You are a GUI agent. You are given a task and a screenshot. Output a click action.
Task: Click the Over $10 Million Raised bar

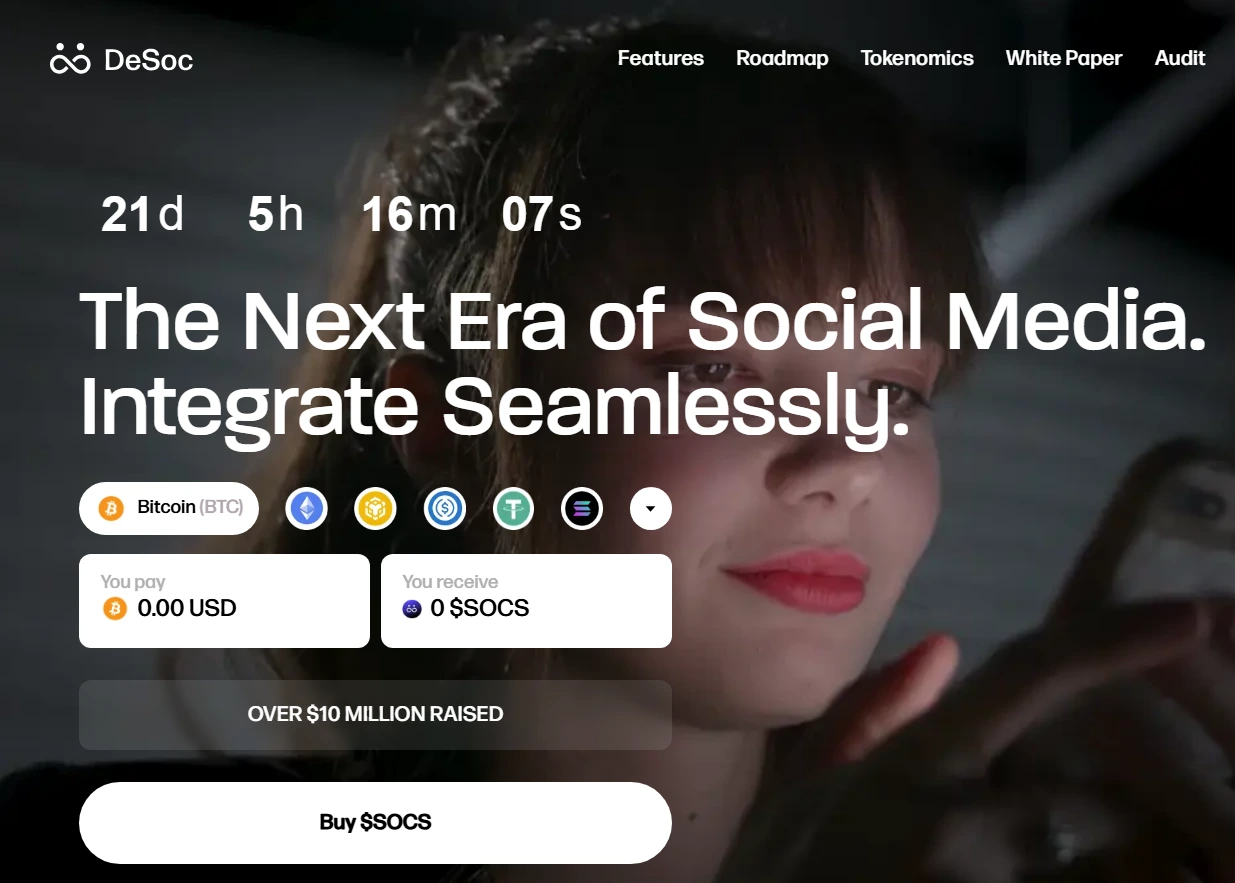click(x=375, y=715)
